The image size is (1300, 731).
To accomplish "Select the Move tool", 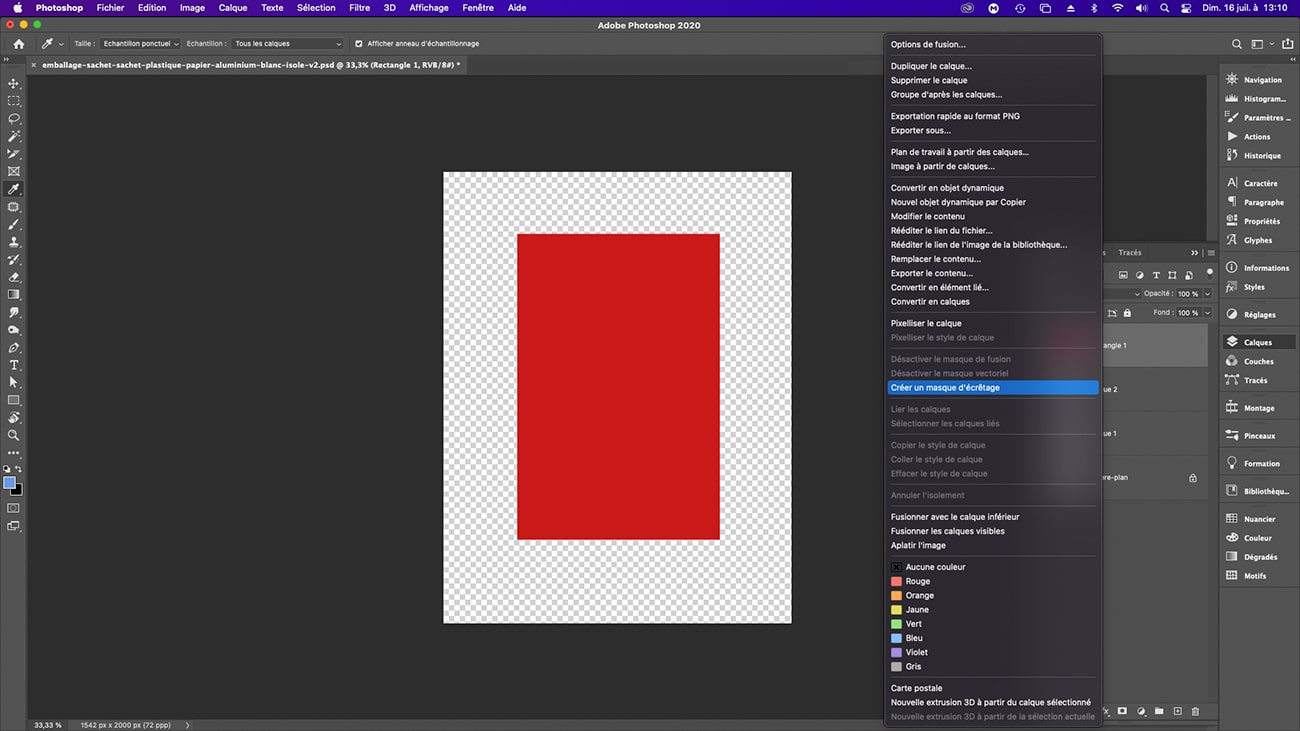I will [14, 84].
